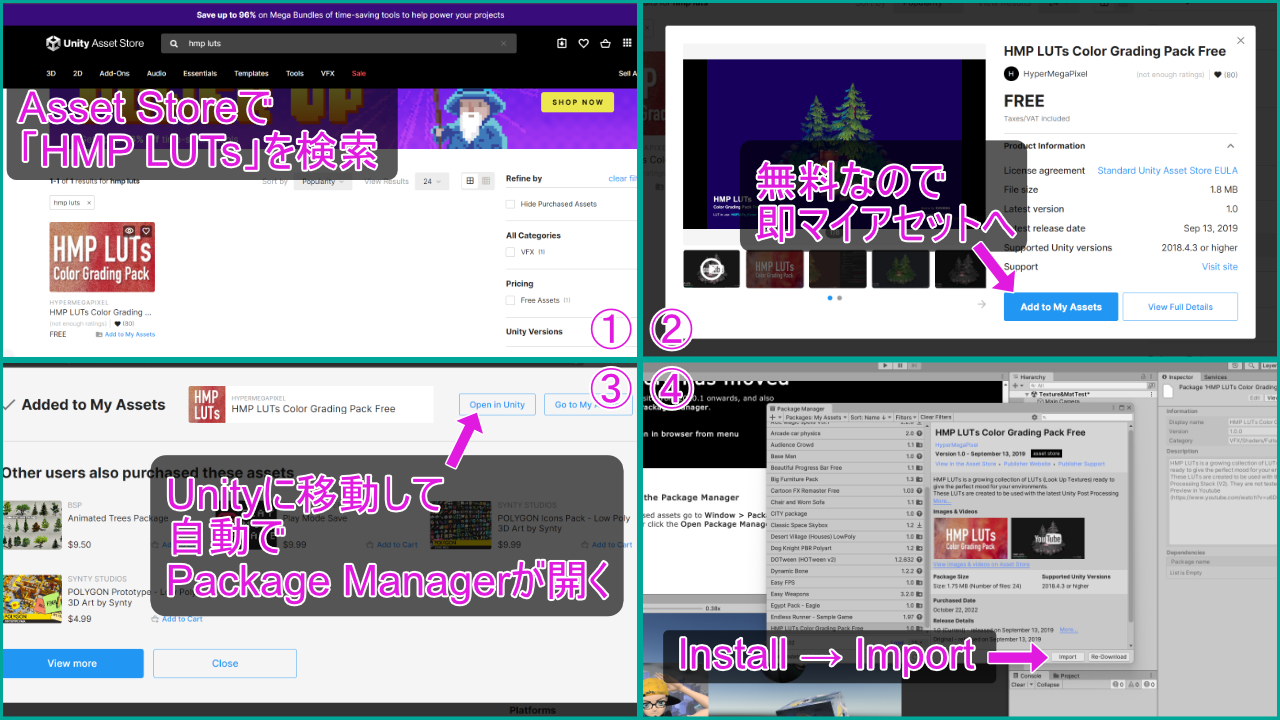Screen dimensions: 1280x720
Task: Click the Unity Asset Store logo
Action: pyautogui.click(x=95, y=43)
